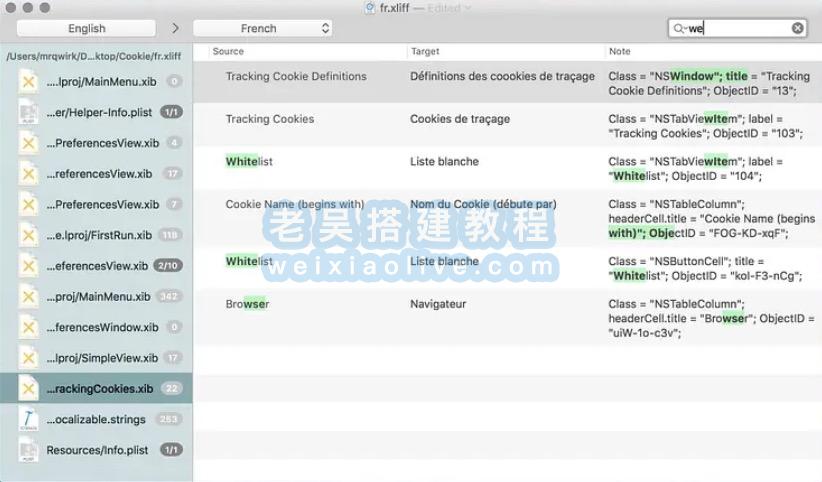Viewport: 822px width, 482px height.
Task: Select source text "Browser"
Action: coord(247,304)
